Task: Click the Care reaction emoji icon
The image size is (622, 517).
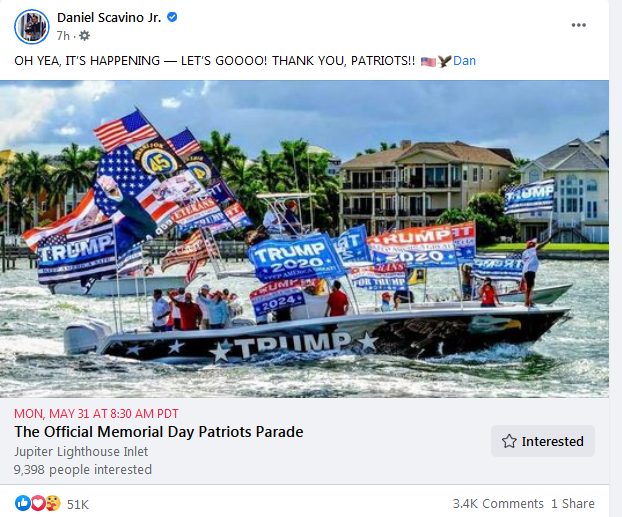Action: 53,503
